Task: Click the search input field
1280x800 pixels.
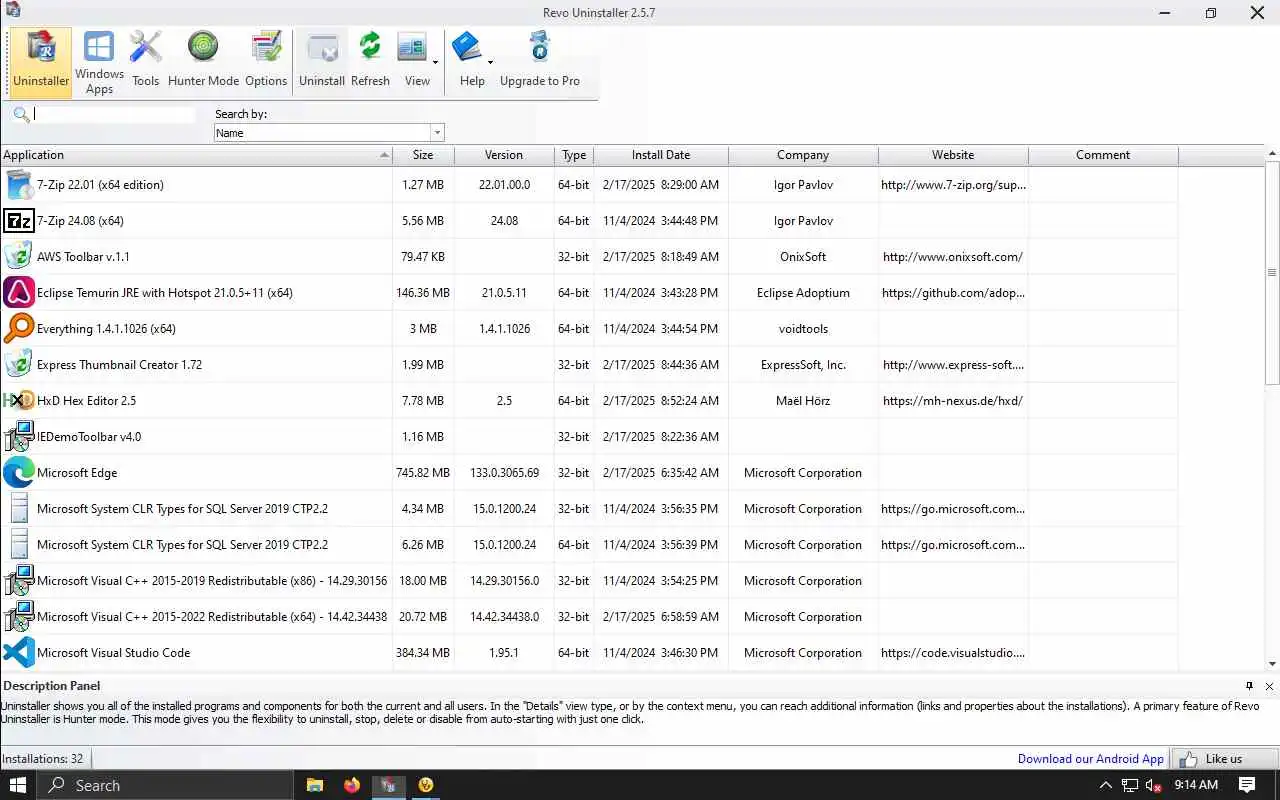Action: click(x=114, y=114)
